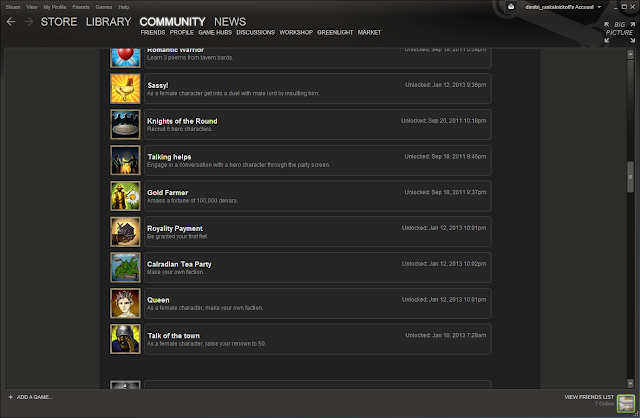
Task: Open the Help menu
Action: tap(124, 7)
